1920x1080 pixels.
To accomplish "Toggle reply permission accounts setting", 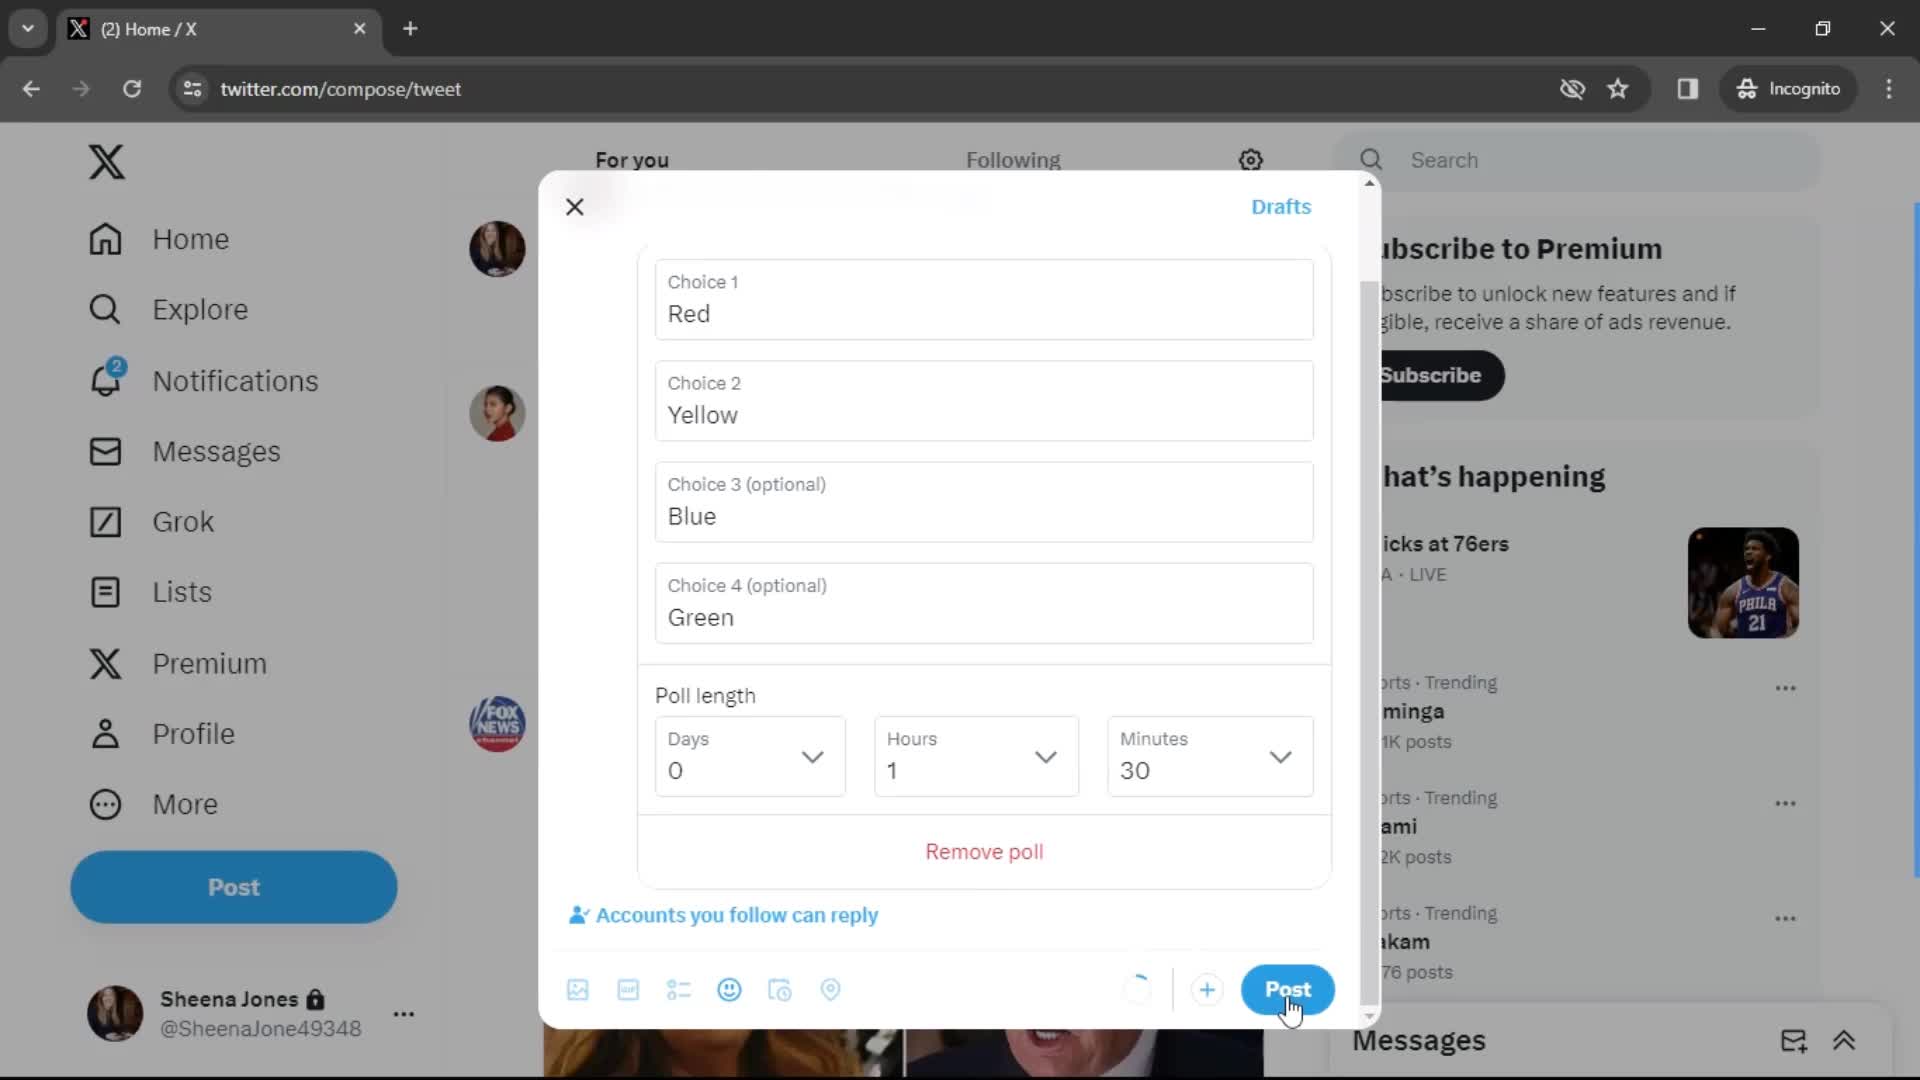I will click(x=723, y=914).
